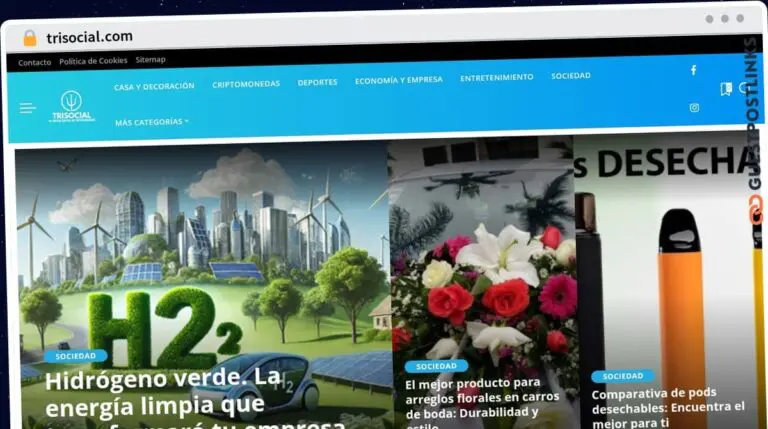Open the Comparativa de pods desechables article

click(x=668, y=407)
